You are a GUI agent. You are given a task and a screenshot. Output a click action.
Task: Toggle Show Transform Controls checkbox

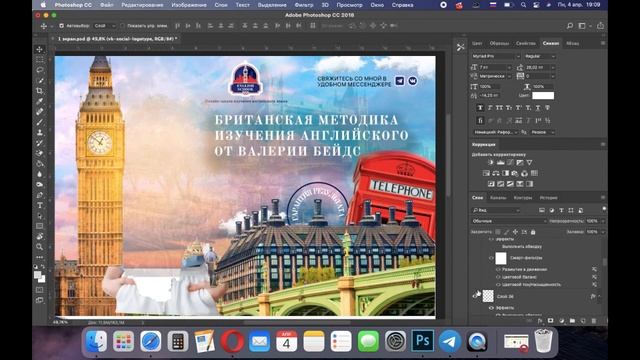click(122, 26)
